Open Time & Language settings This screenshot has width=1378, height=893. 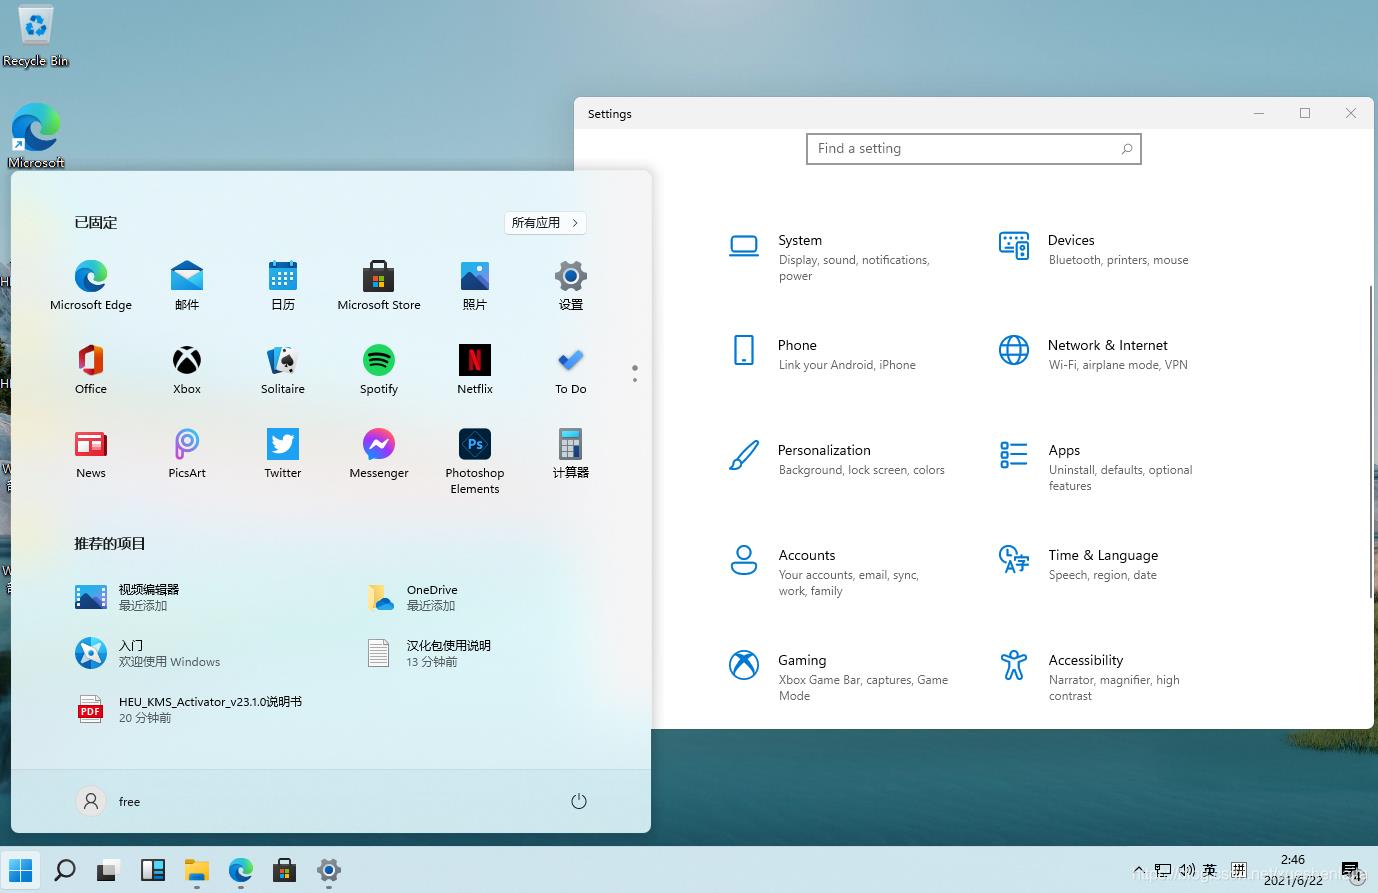(x=1078, y=564)
